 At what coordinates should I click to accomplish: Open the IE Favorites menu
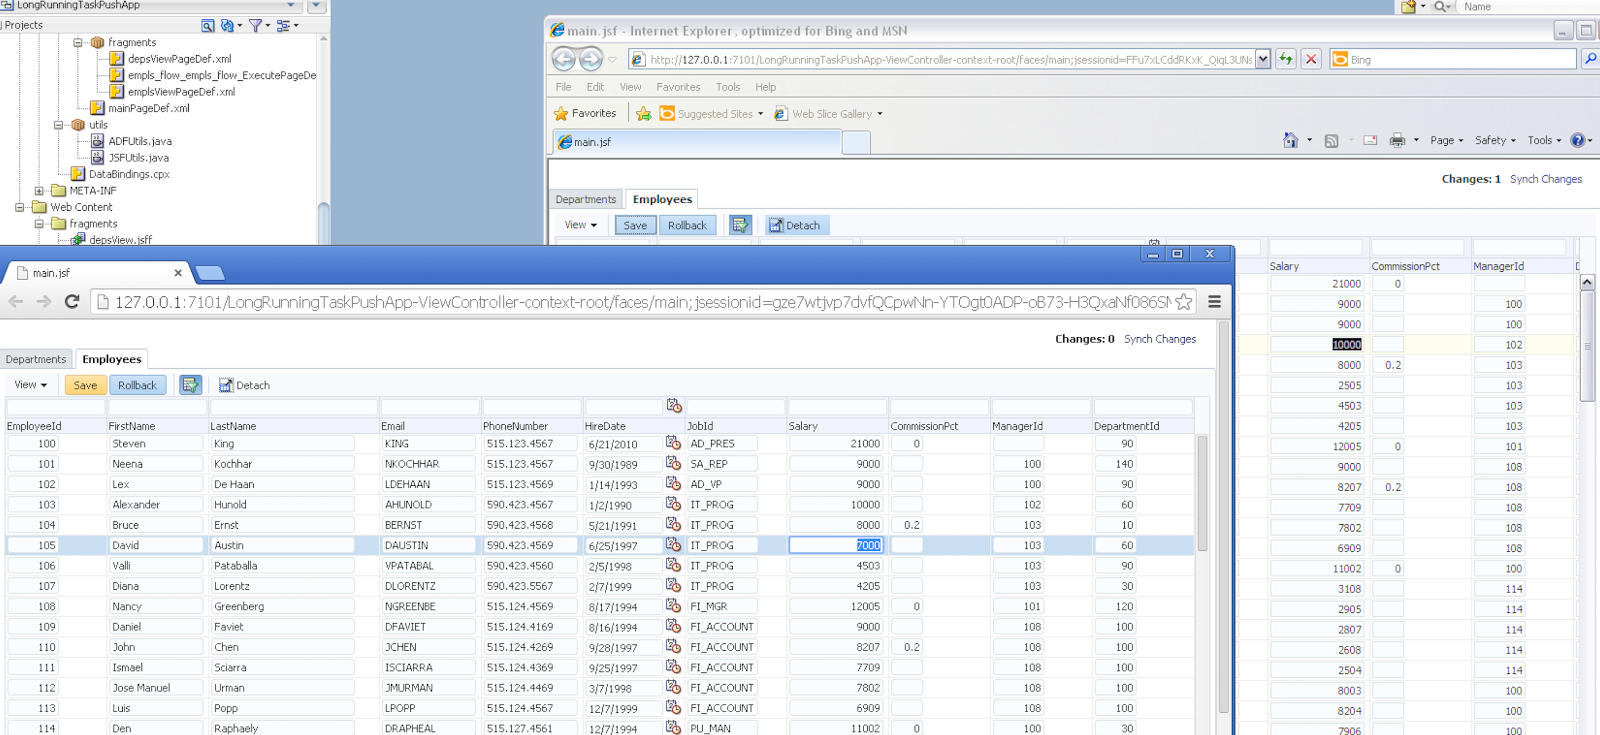pyautogui.click(x=678, y=87)
